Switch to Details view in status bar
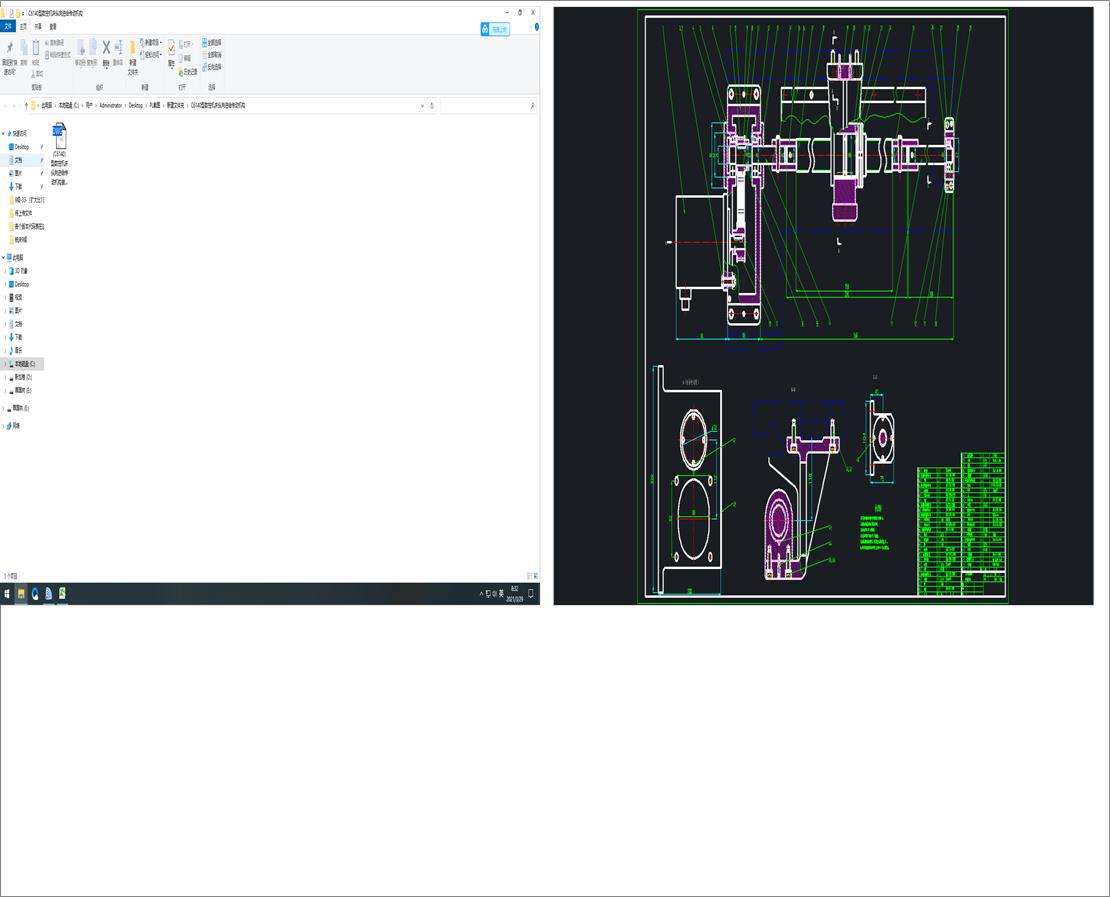This screenshot has width=1110, height=897. 529,576
